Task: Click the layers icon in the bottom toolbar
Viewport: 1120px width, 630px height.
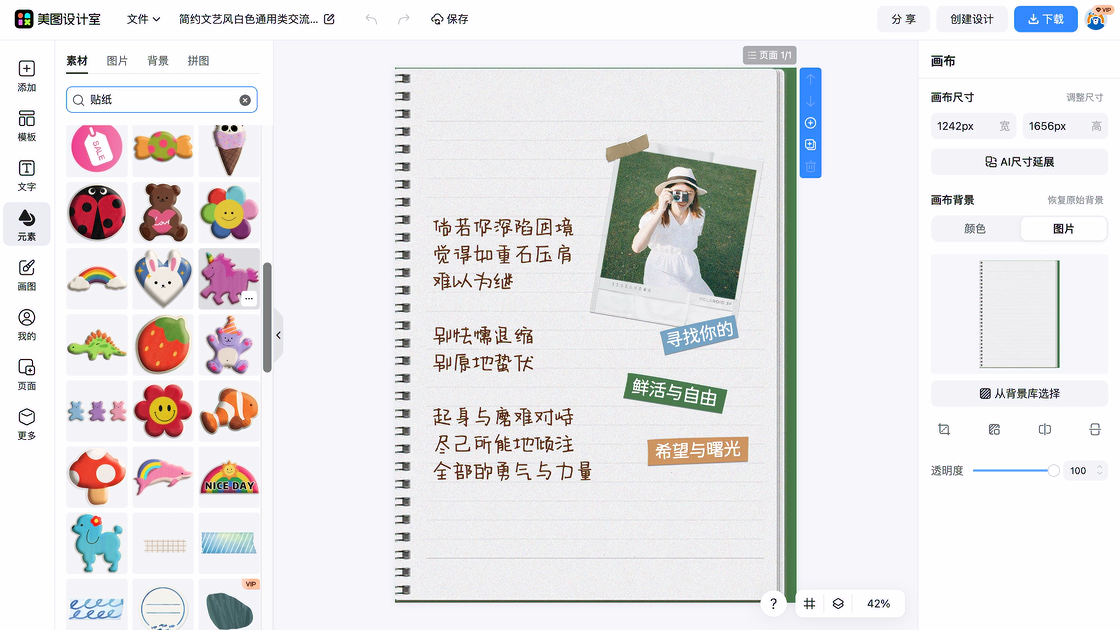Action: 838,604
